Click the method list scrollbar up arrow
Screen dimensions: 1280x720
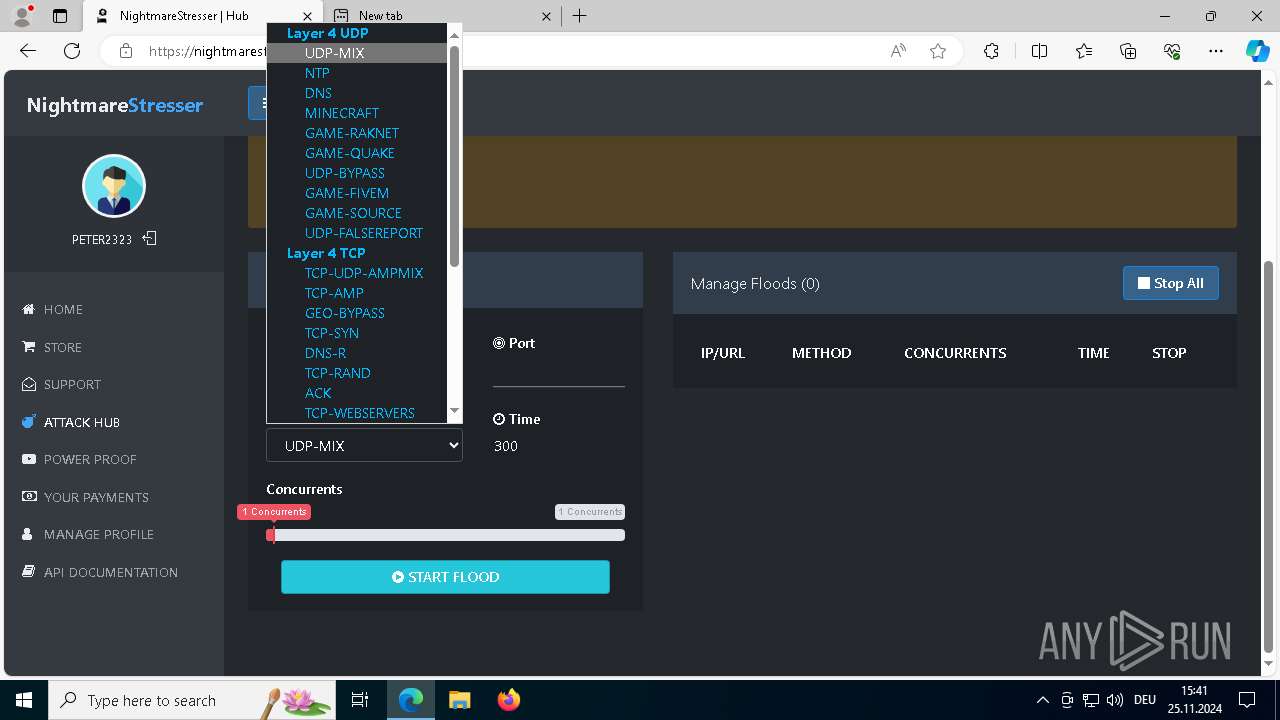[x=454, y=35]
